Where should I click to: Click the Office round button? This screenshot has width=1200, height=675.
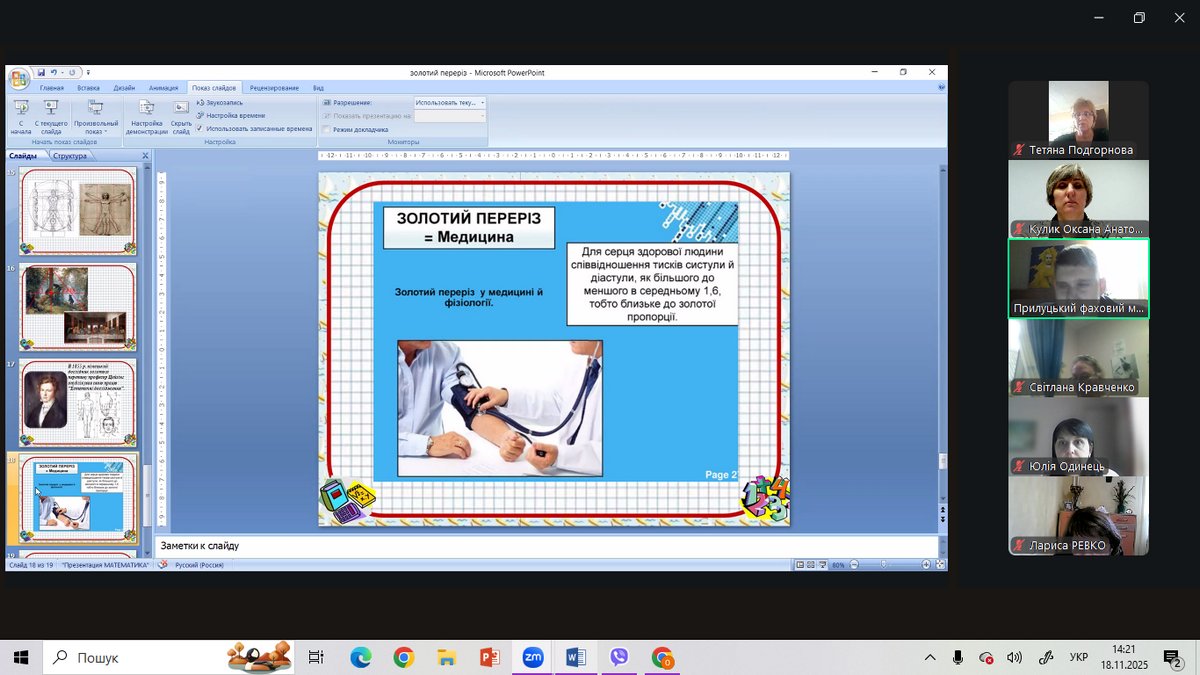[19, 78]
